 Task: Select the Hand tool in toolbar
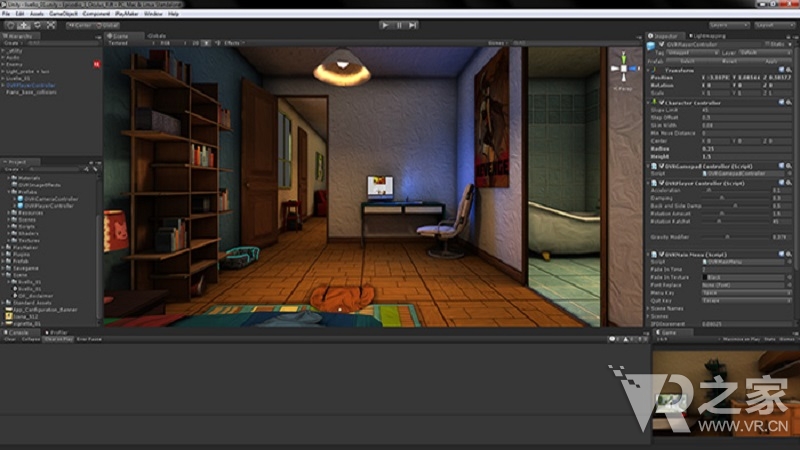click(10, 25)
